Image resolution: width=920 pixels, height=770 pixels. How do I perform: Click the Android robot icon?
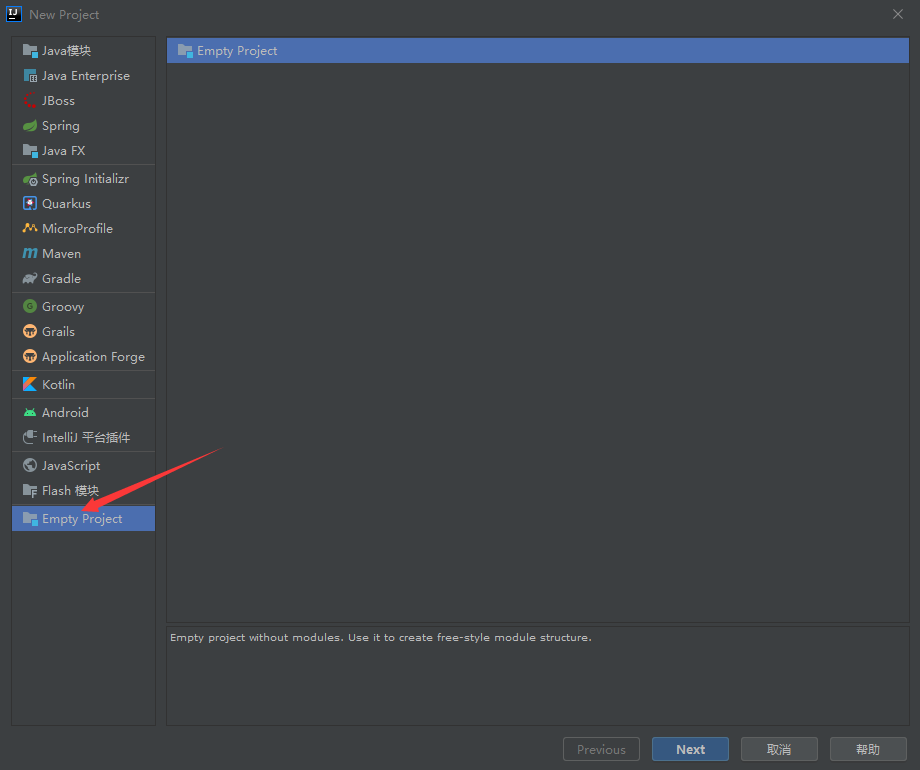[30, 413]
